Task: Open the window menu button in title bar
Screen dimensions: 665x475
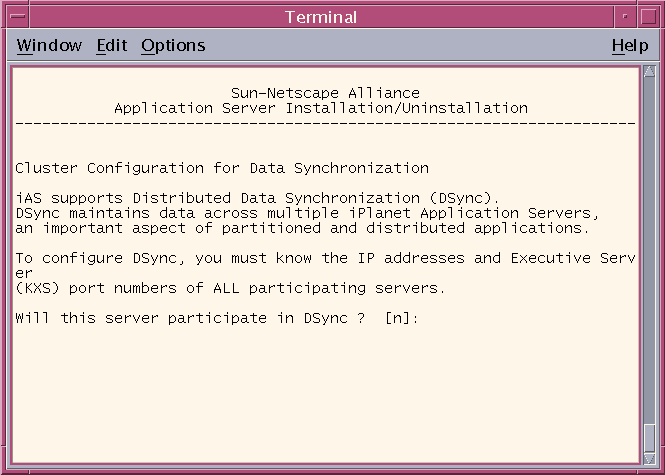Action: [18, 17]
